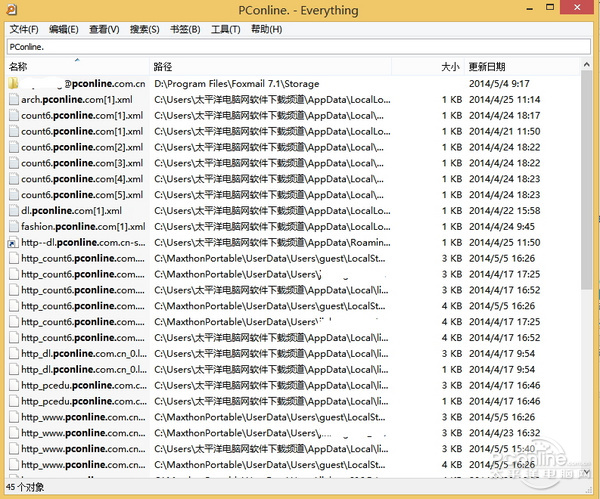This screenshot has width=600, height=499.
Task: Open the 工具(T) menu
Action: point(226,29)
